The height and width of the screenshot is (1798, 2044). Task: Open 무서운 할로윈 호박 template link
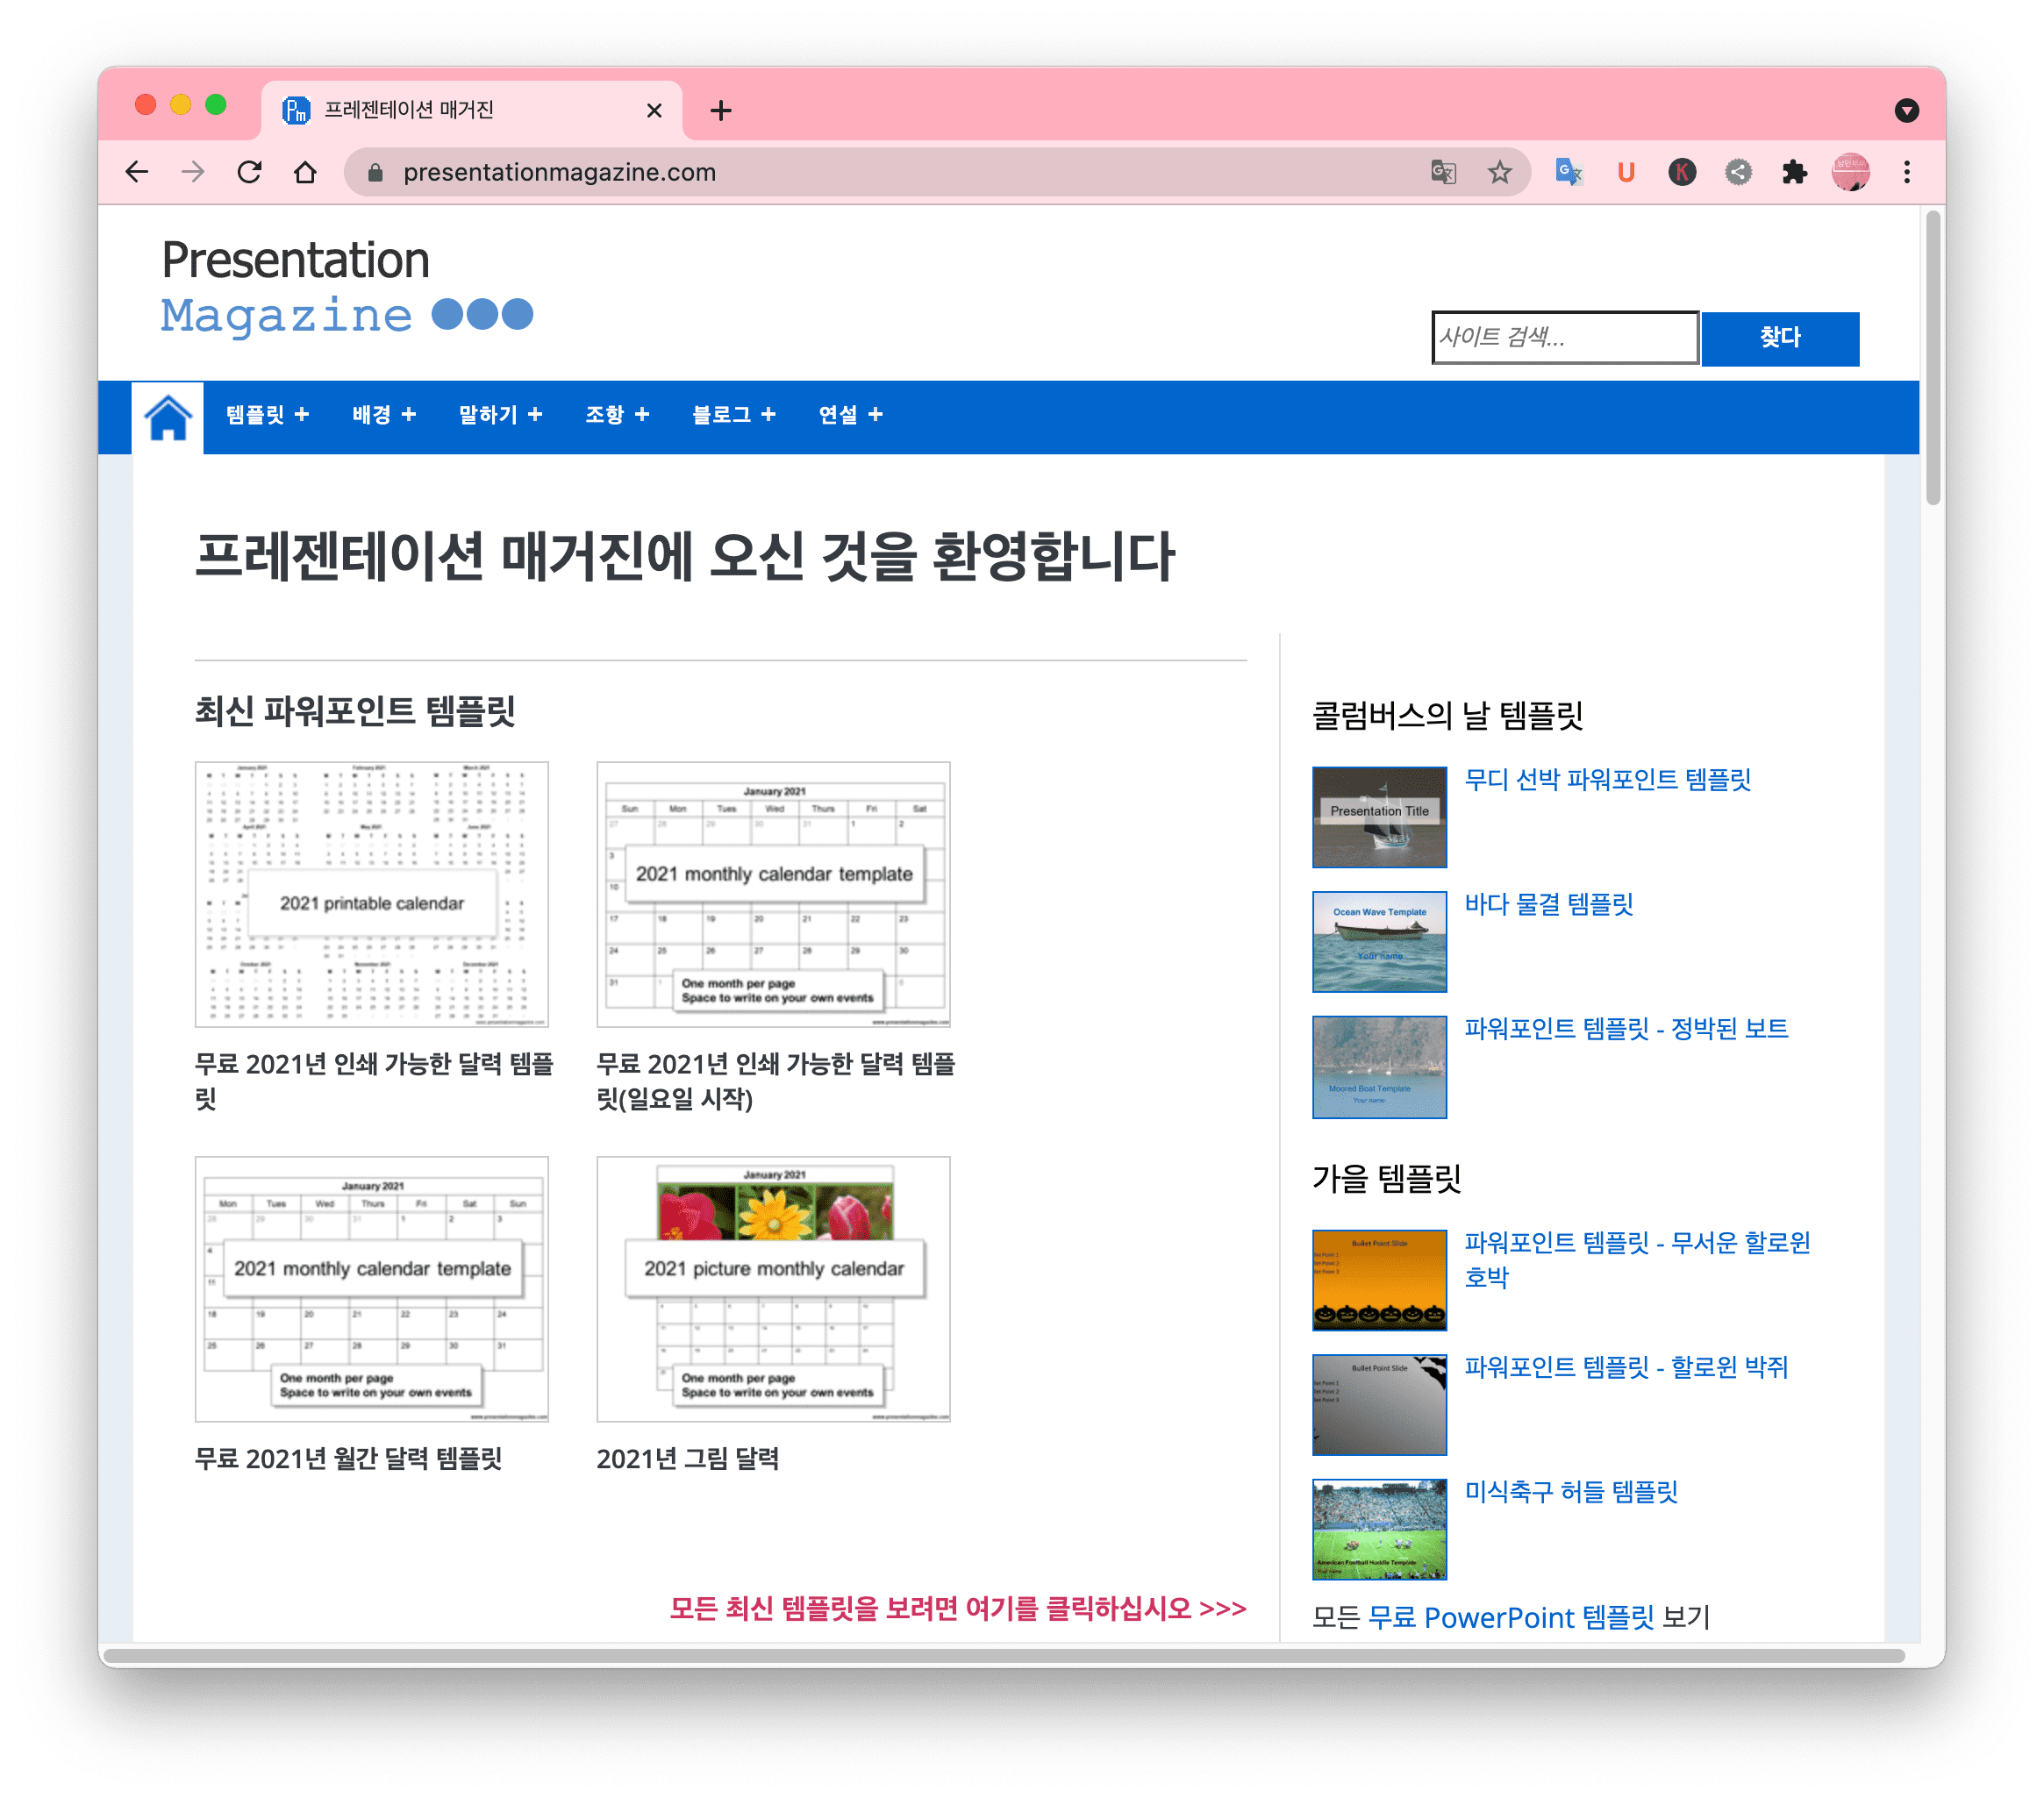pos(1637,1260)
